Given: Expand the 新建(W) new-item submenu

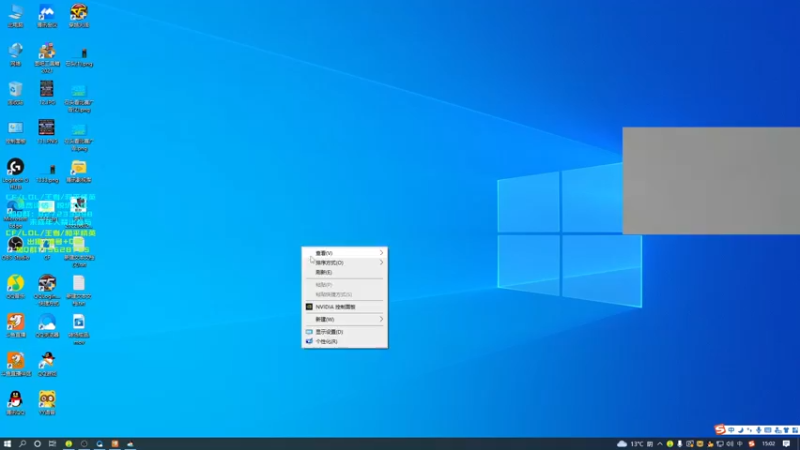Looking at the screenshot, I should coord(344,319).
